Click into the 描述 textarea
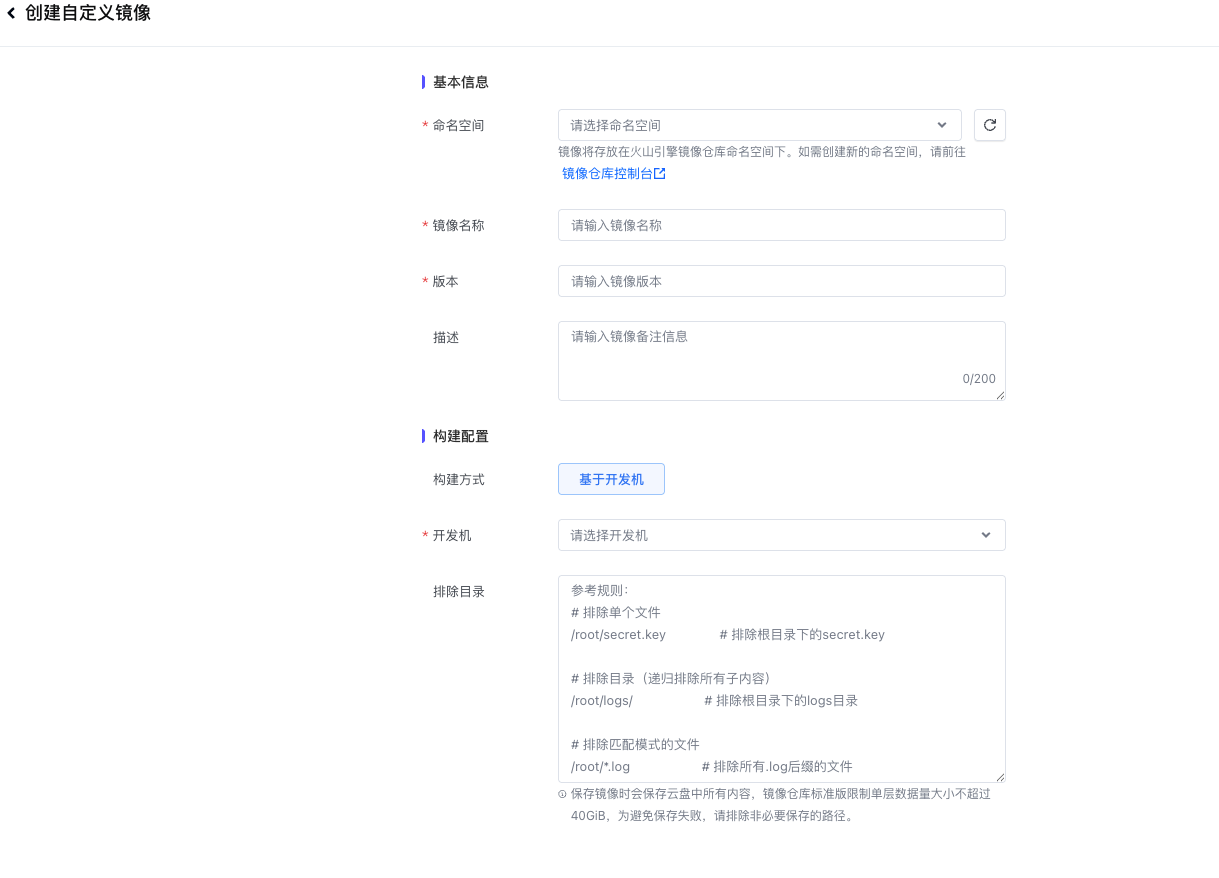The height and width of the screenshot is (878, 1219). (x=781, y=361)
